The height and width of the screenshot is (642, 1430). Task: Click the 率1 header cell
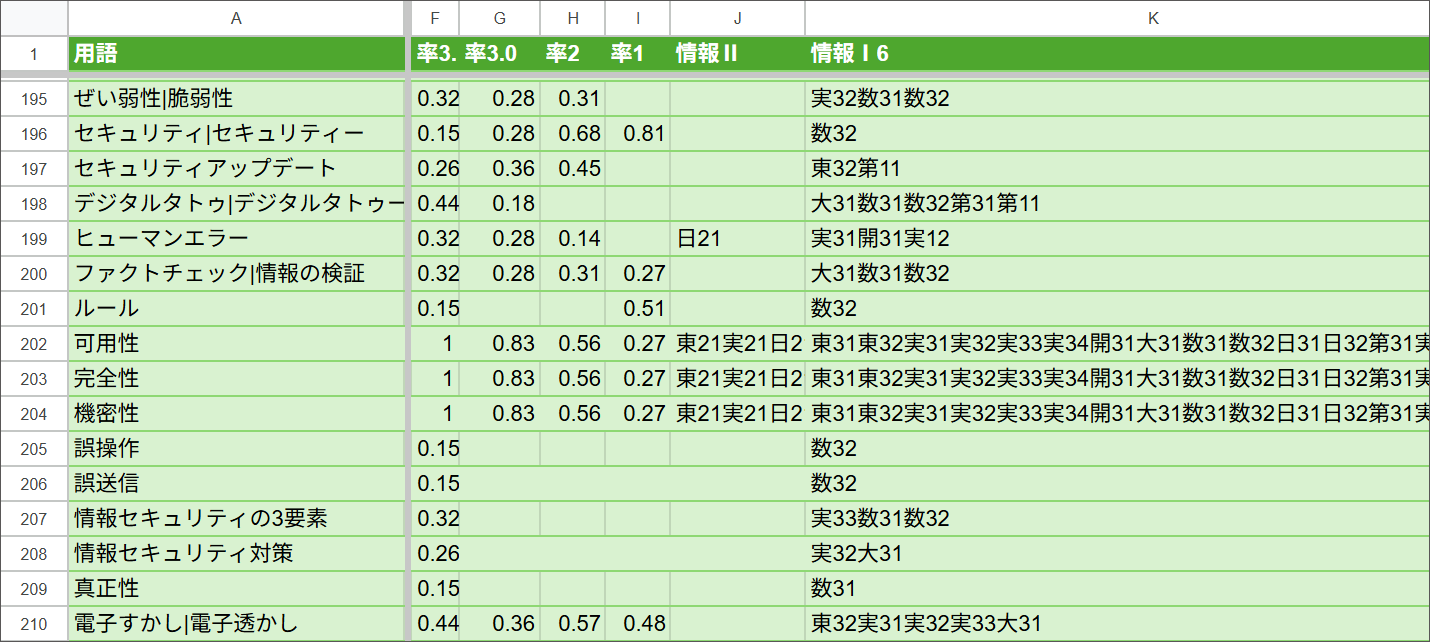638,54
